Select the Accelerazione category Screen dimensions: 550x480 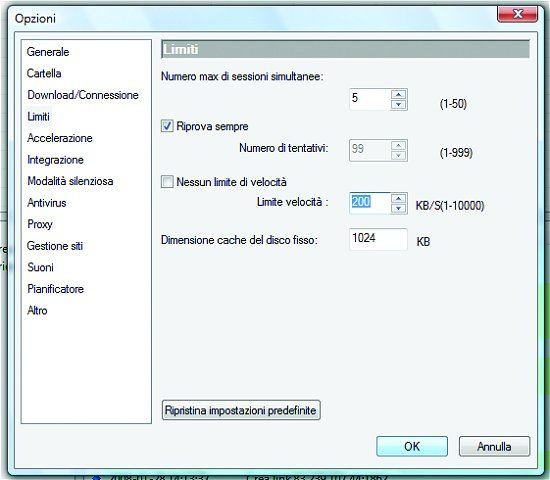(60, 138)
